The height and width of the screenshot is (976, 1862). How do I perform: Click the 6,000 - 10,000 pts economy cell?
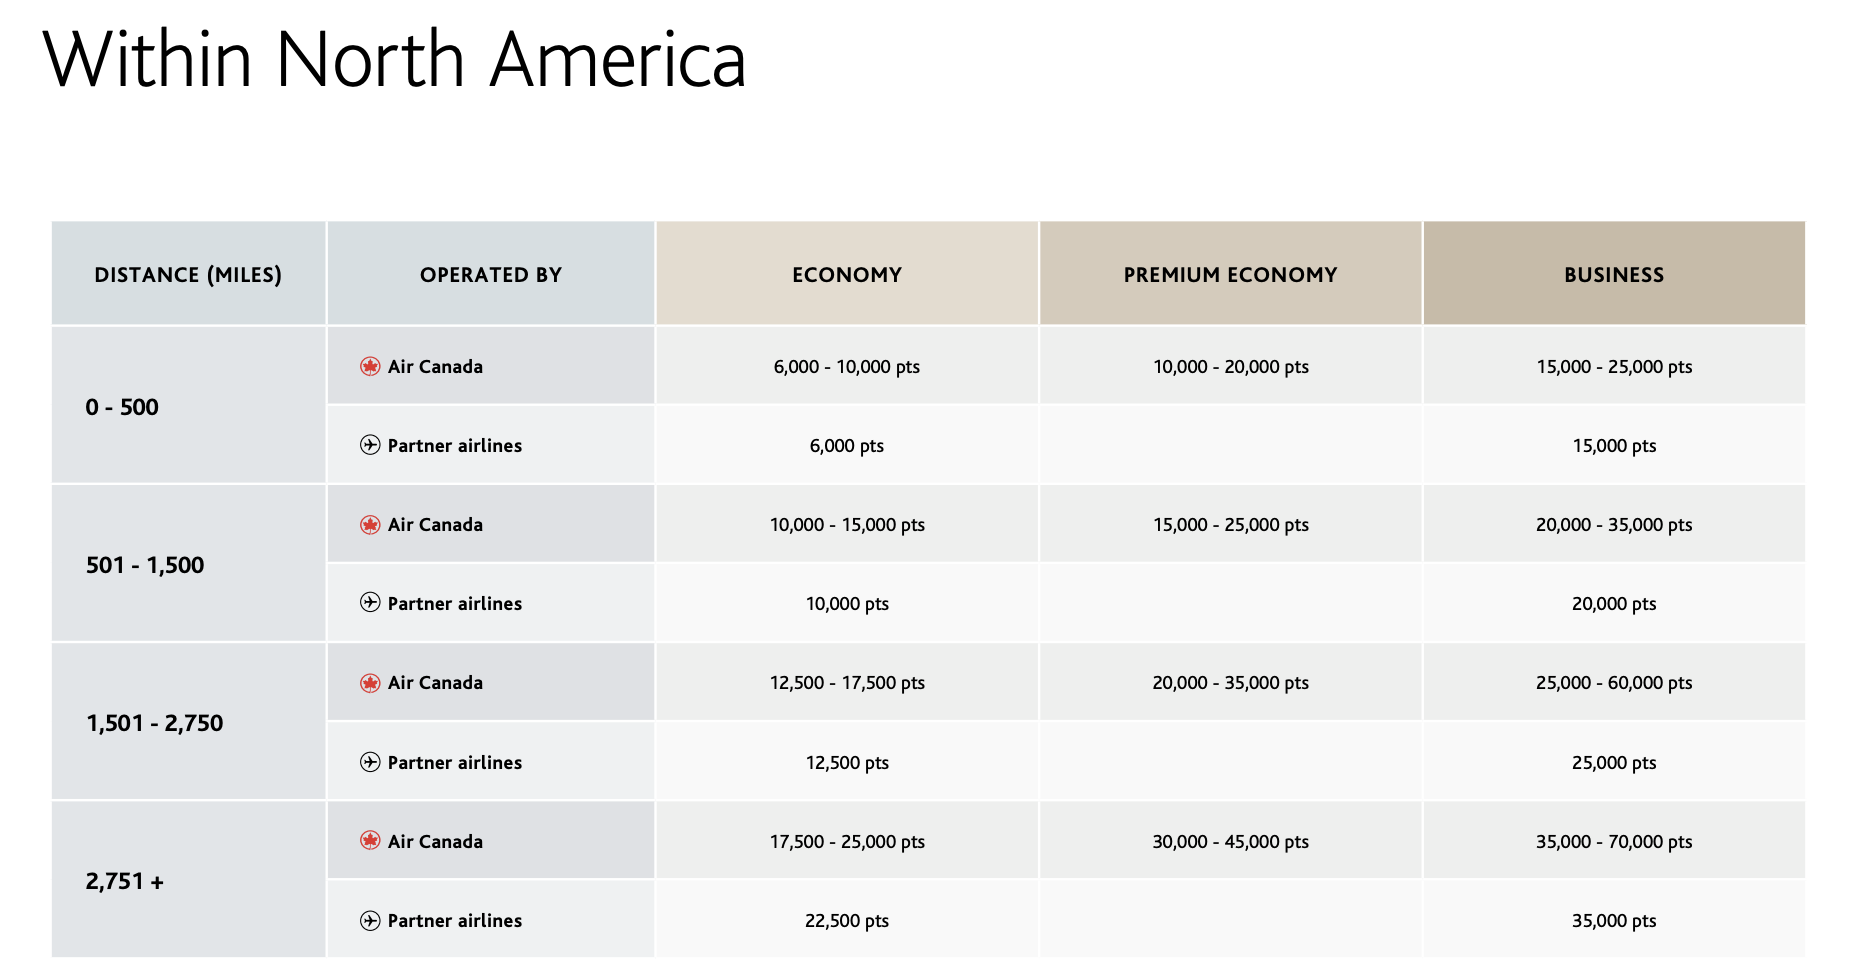(847, 366)
